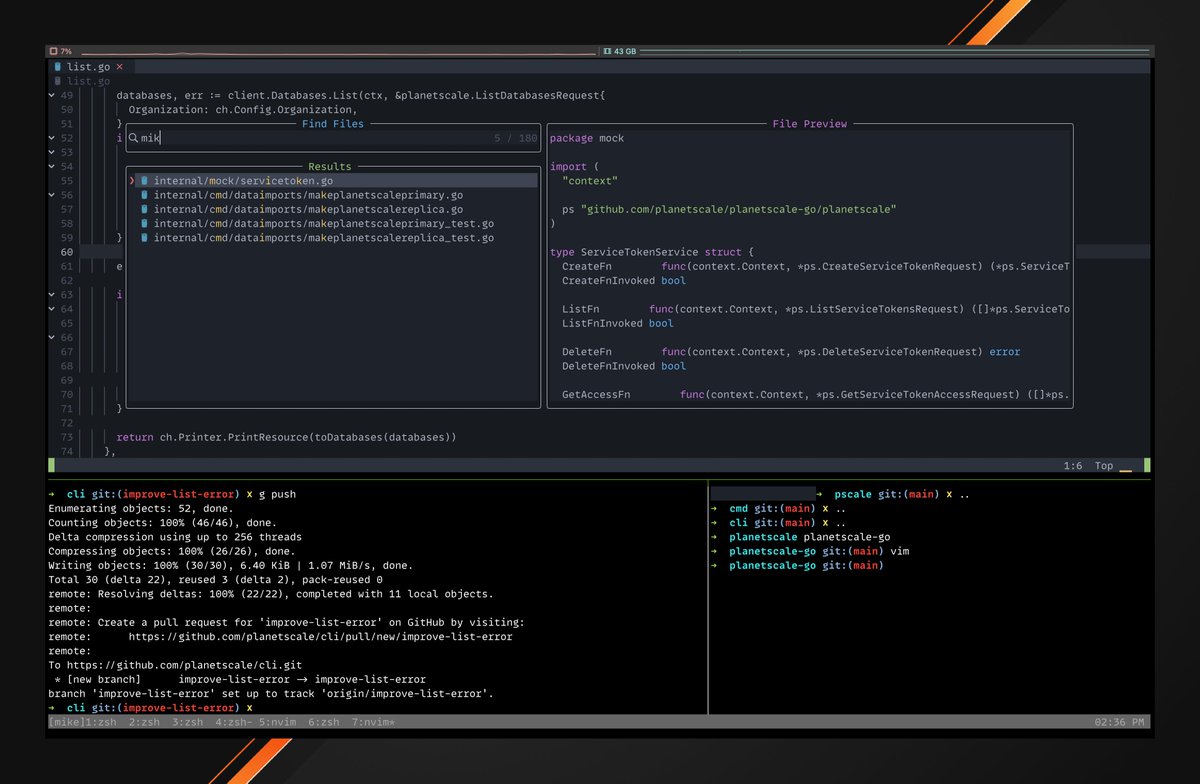Collapse the fold at line 56
This screenshot has height=784, width=1200.
(52, 195)
